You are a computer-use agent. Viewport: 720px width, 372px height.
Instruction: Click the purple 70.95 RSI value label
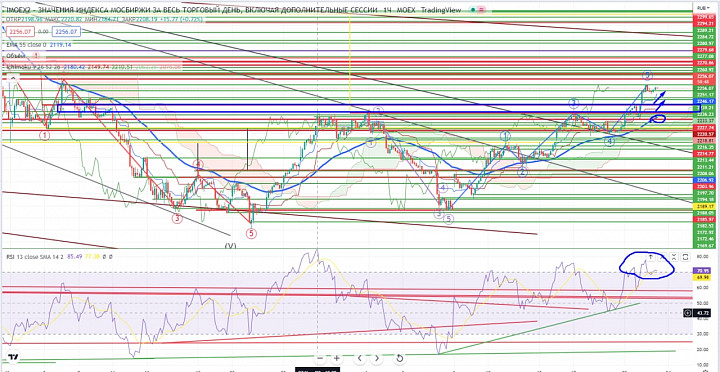point(701,271)
